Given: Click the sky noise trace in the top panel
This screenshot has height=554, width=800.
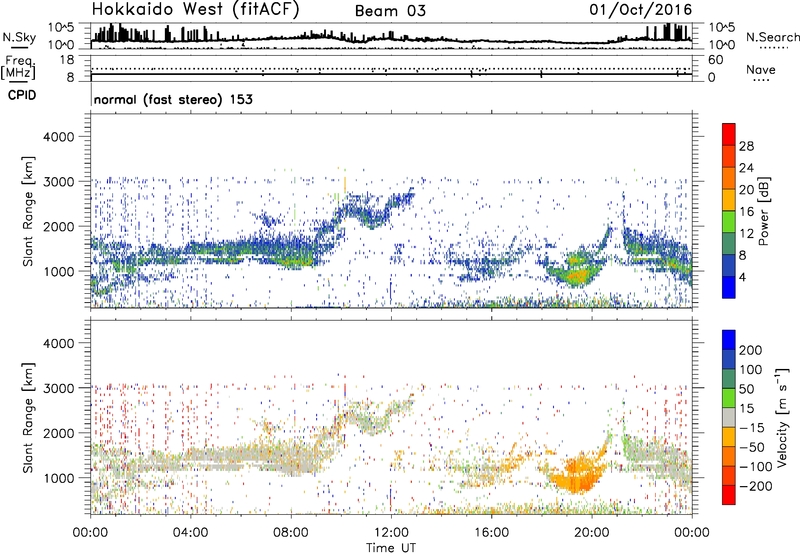Looking at the screenshot, I should 391,37.
